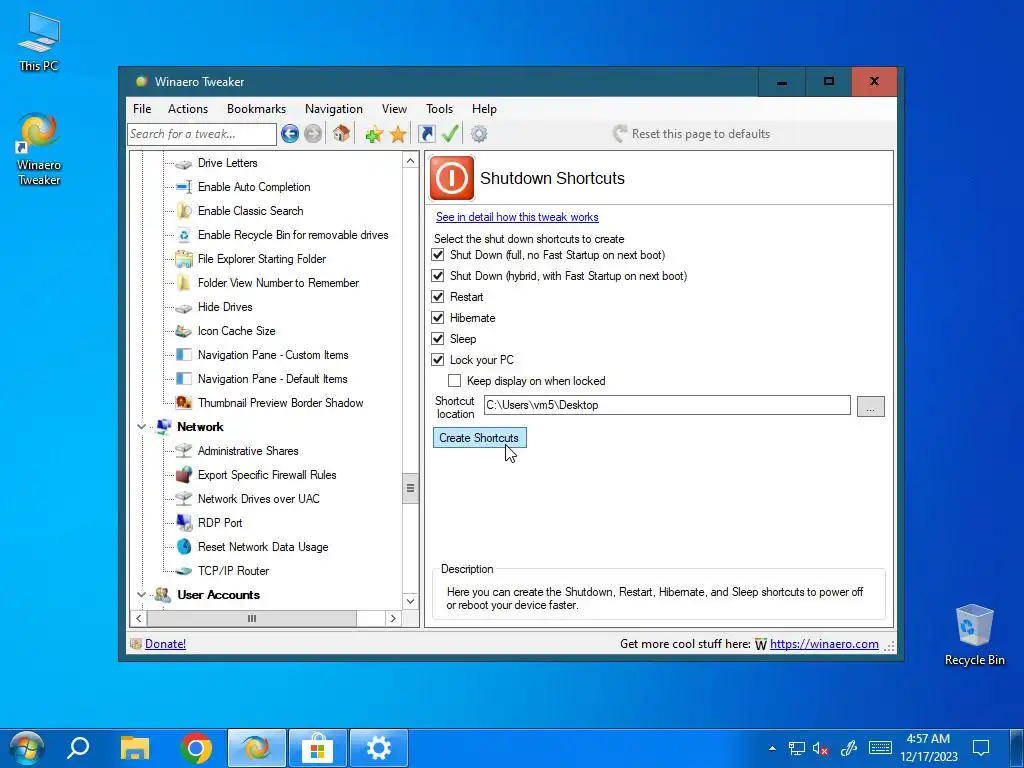Screen dimensions: 1024x768
Task: Open the Navigation menu
Action: (334, 109)
